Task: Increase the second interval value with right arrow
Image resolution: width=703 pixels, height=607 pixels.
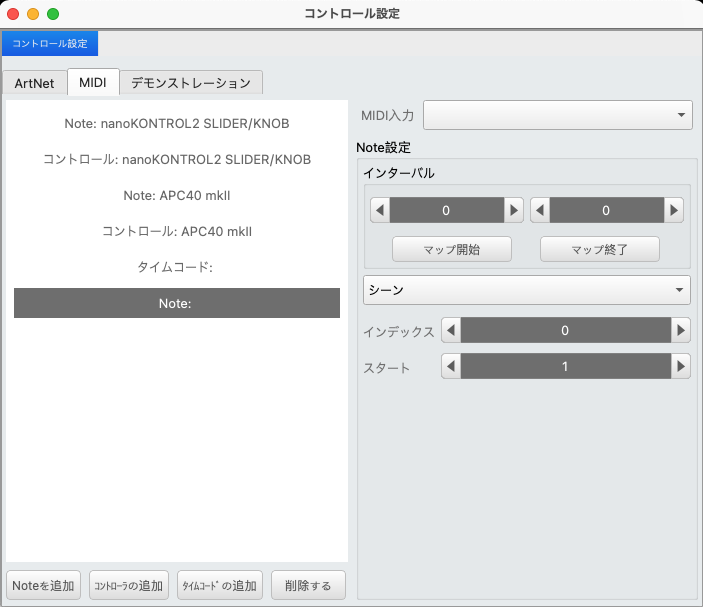Action: (673, 210)
